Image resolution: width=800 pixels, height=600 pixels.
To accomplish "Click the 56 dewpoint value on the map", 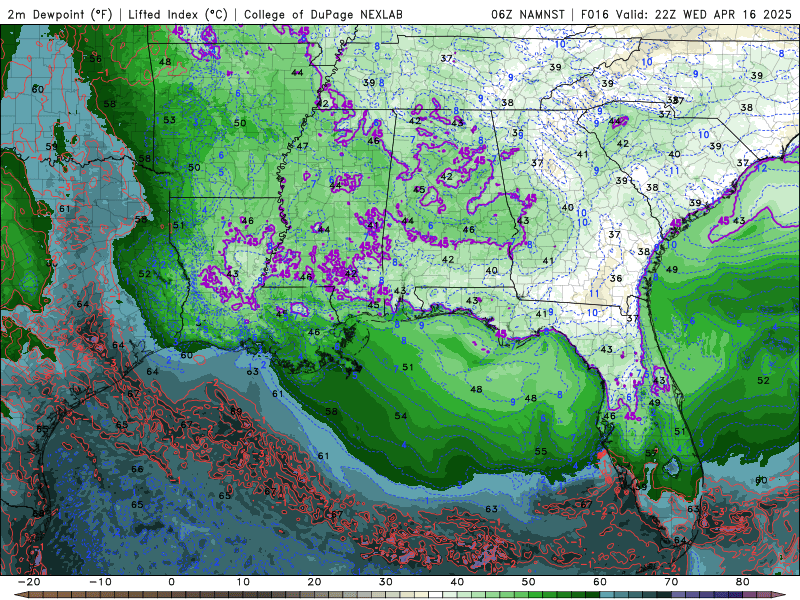I will point(95,58).
